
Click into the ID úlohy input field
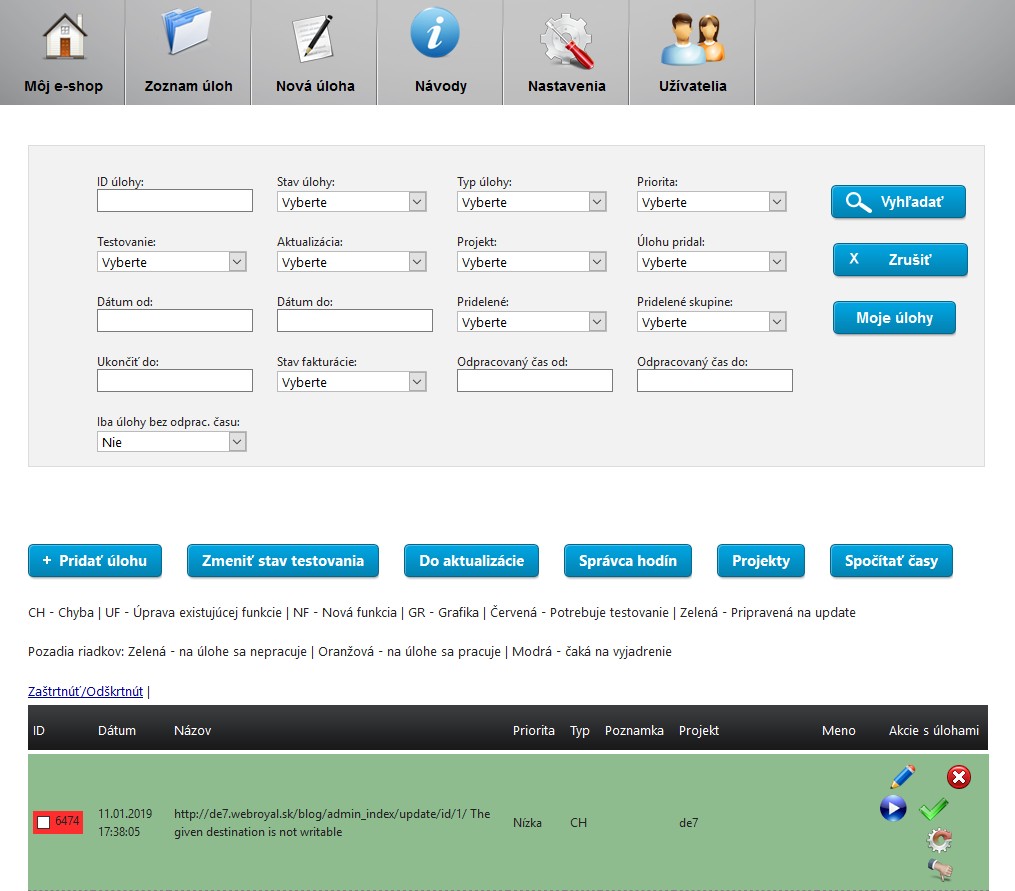coord(175,201)
